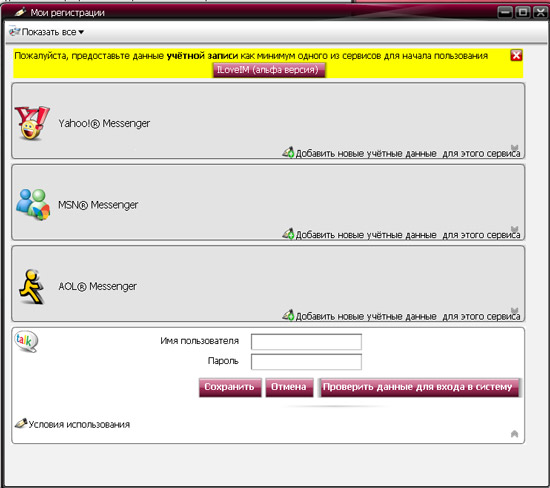The width and height of the screenshot is (550, 488).
Task: Maximize the Мои регистрации window
Action: (523, 13)
